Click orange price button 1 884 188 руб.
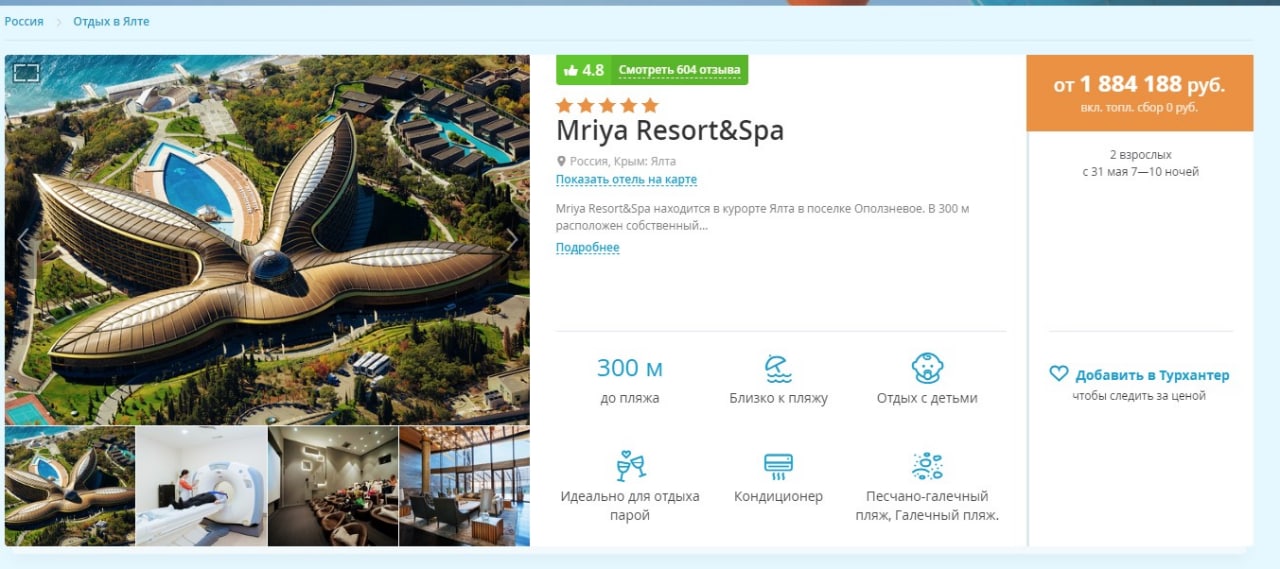 point(1139,93)
